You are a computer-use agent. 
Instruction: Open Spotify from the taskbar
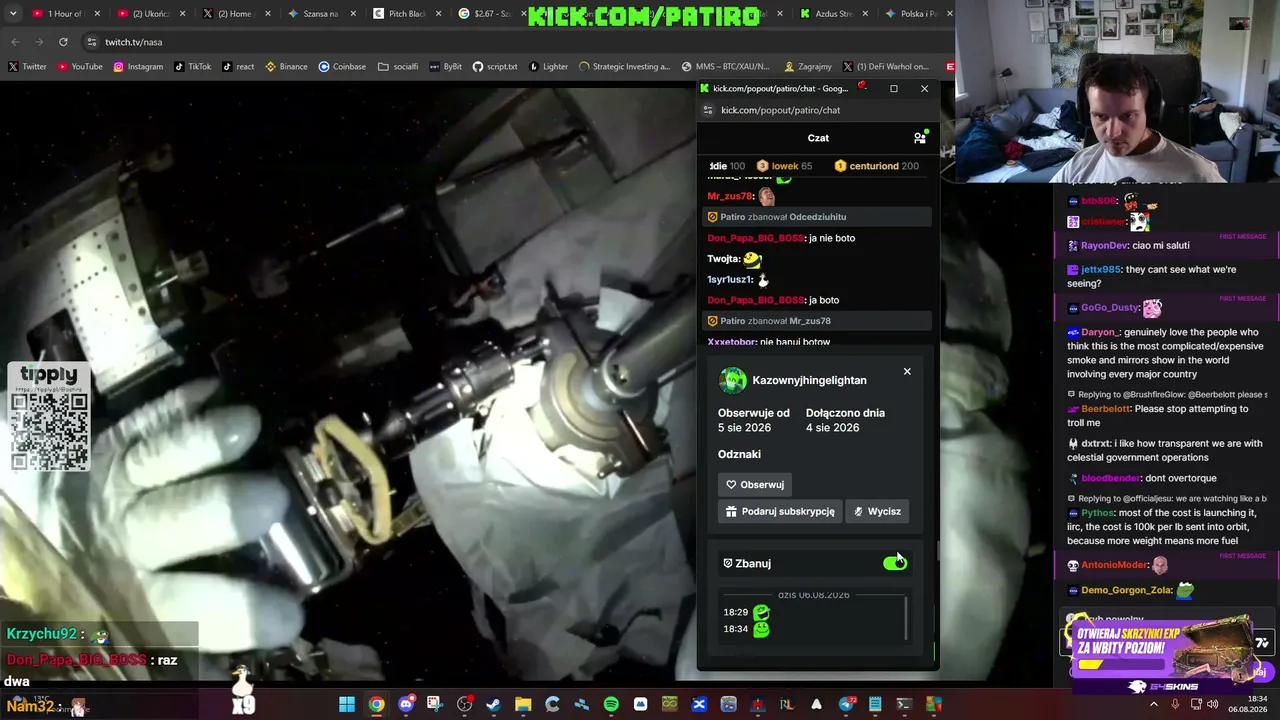[x=611, y=705]
